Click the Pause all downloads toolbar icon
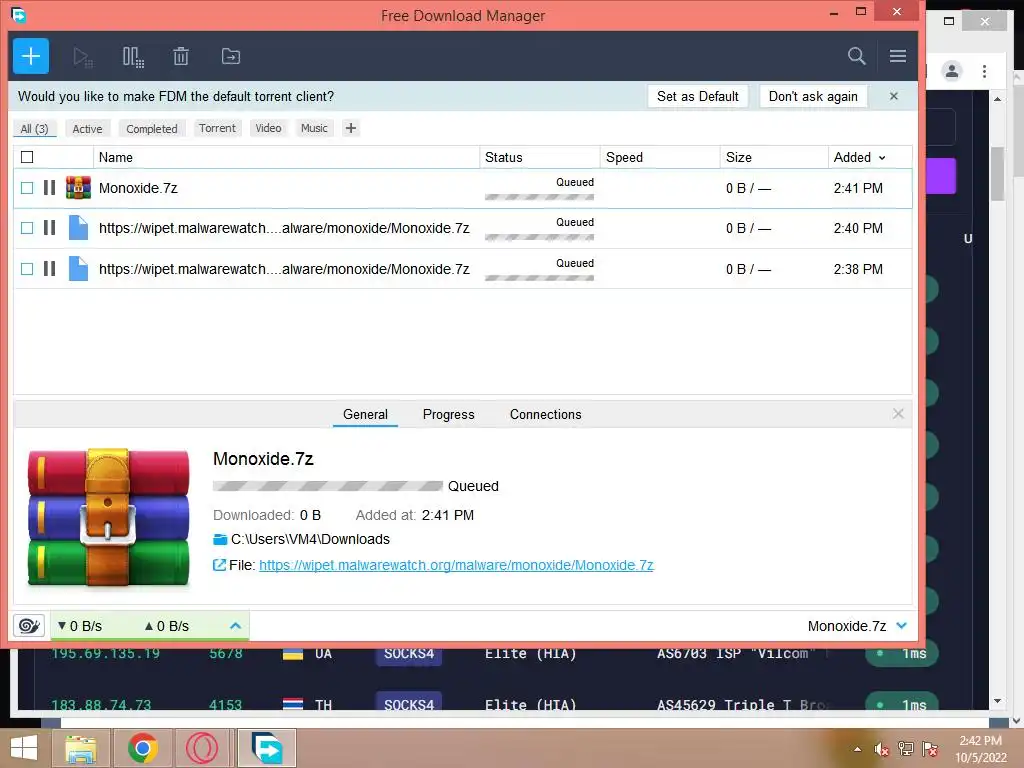The image size is (1024, 768). click(133, 57)
